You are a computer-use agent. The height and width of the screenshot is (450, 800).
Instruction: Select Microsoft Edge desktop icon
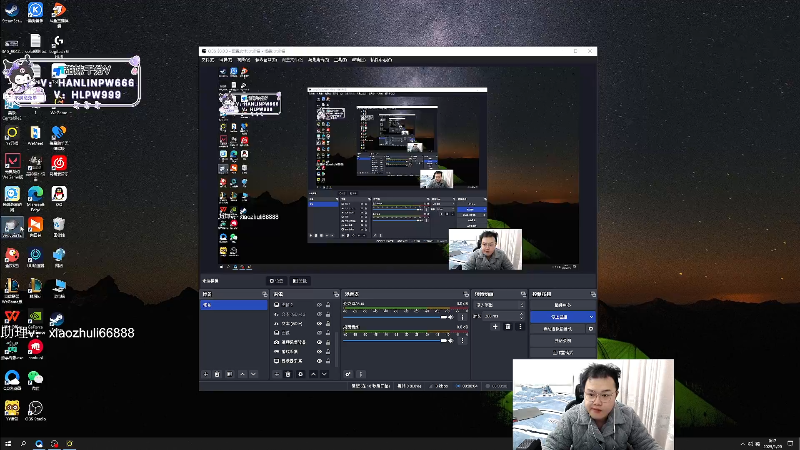coord(35,198)
